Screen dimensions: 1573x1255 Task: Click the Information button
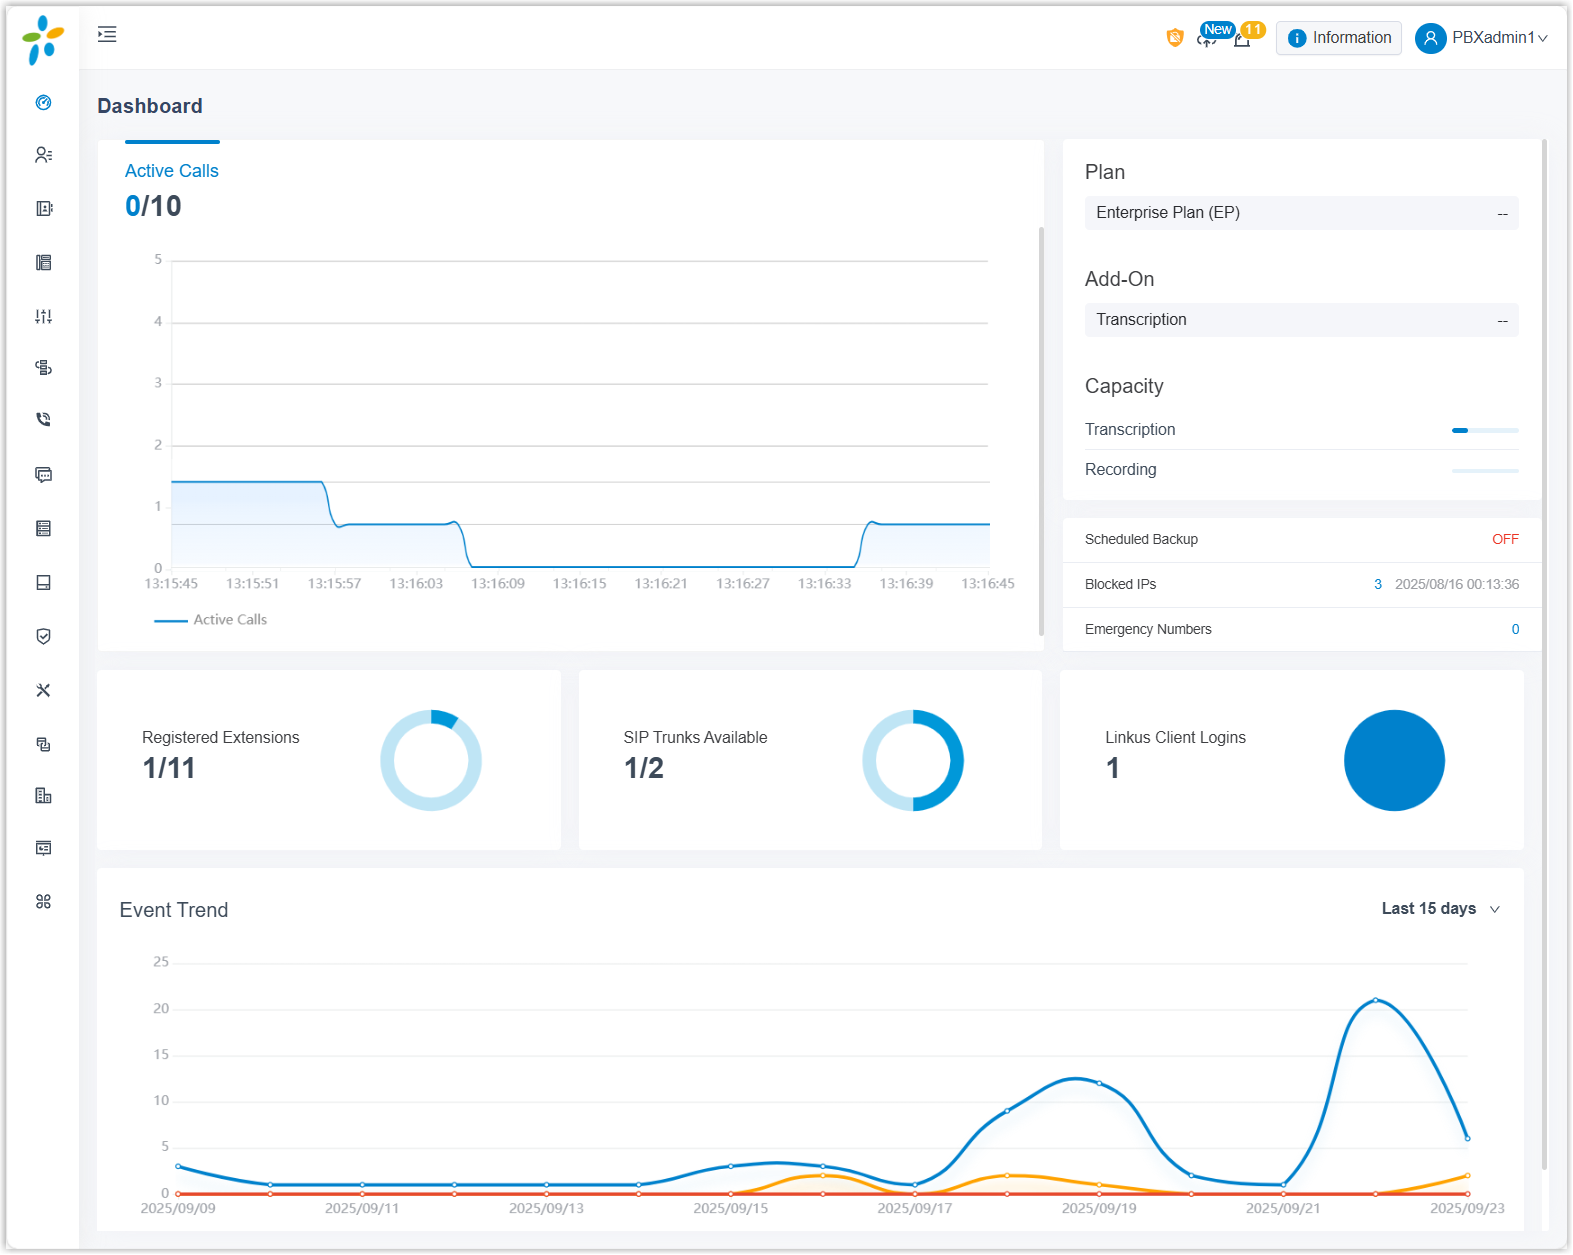coord(1338,38)
